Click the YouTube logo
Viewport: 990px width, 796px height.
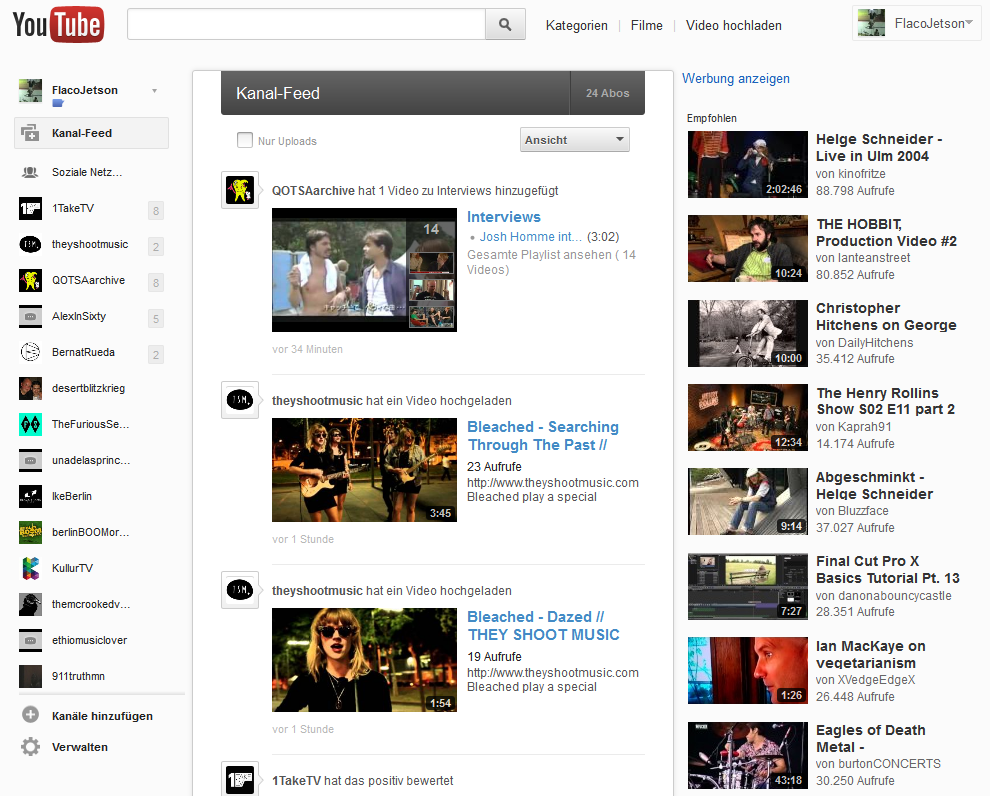click(58, 25)
